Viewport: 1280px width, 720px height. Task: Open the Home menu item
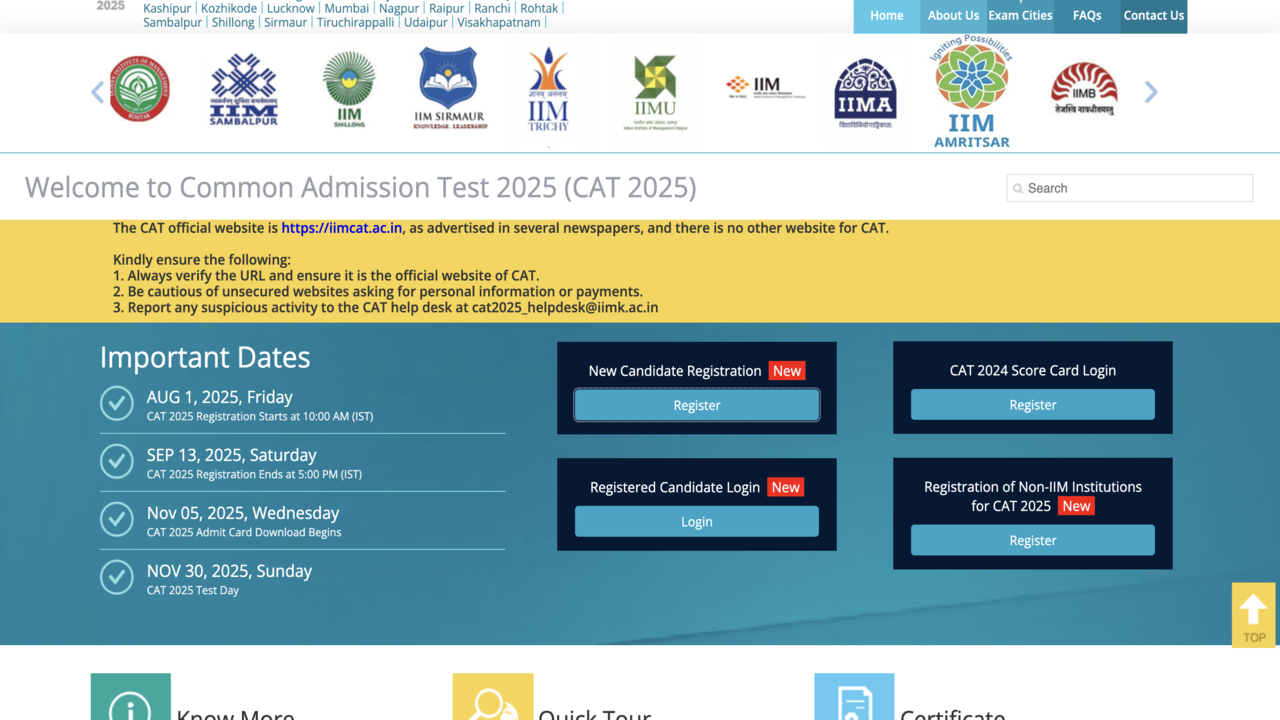coord(886,16)
